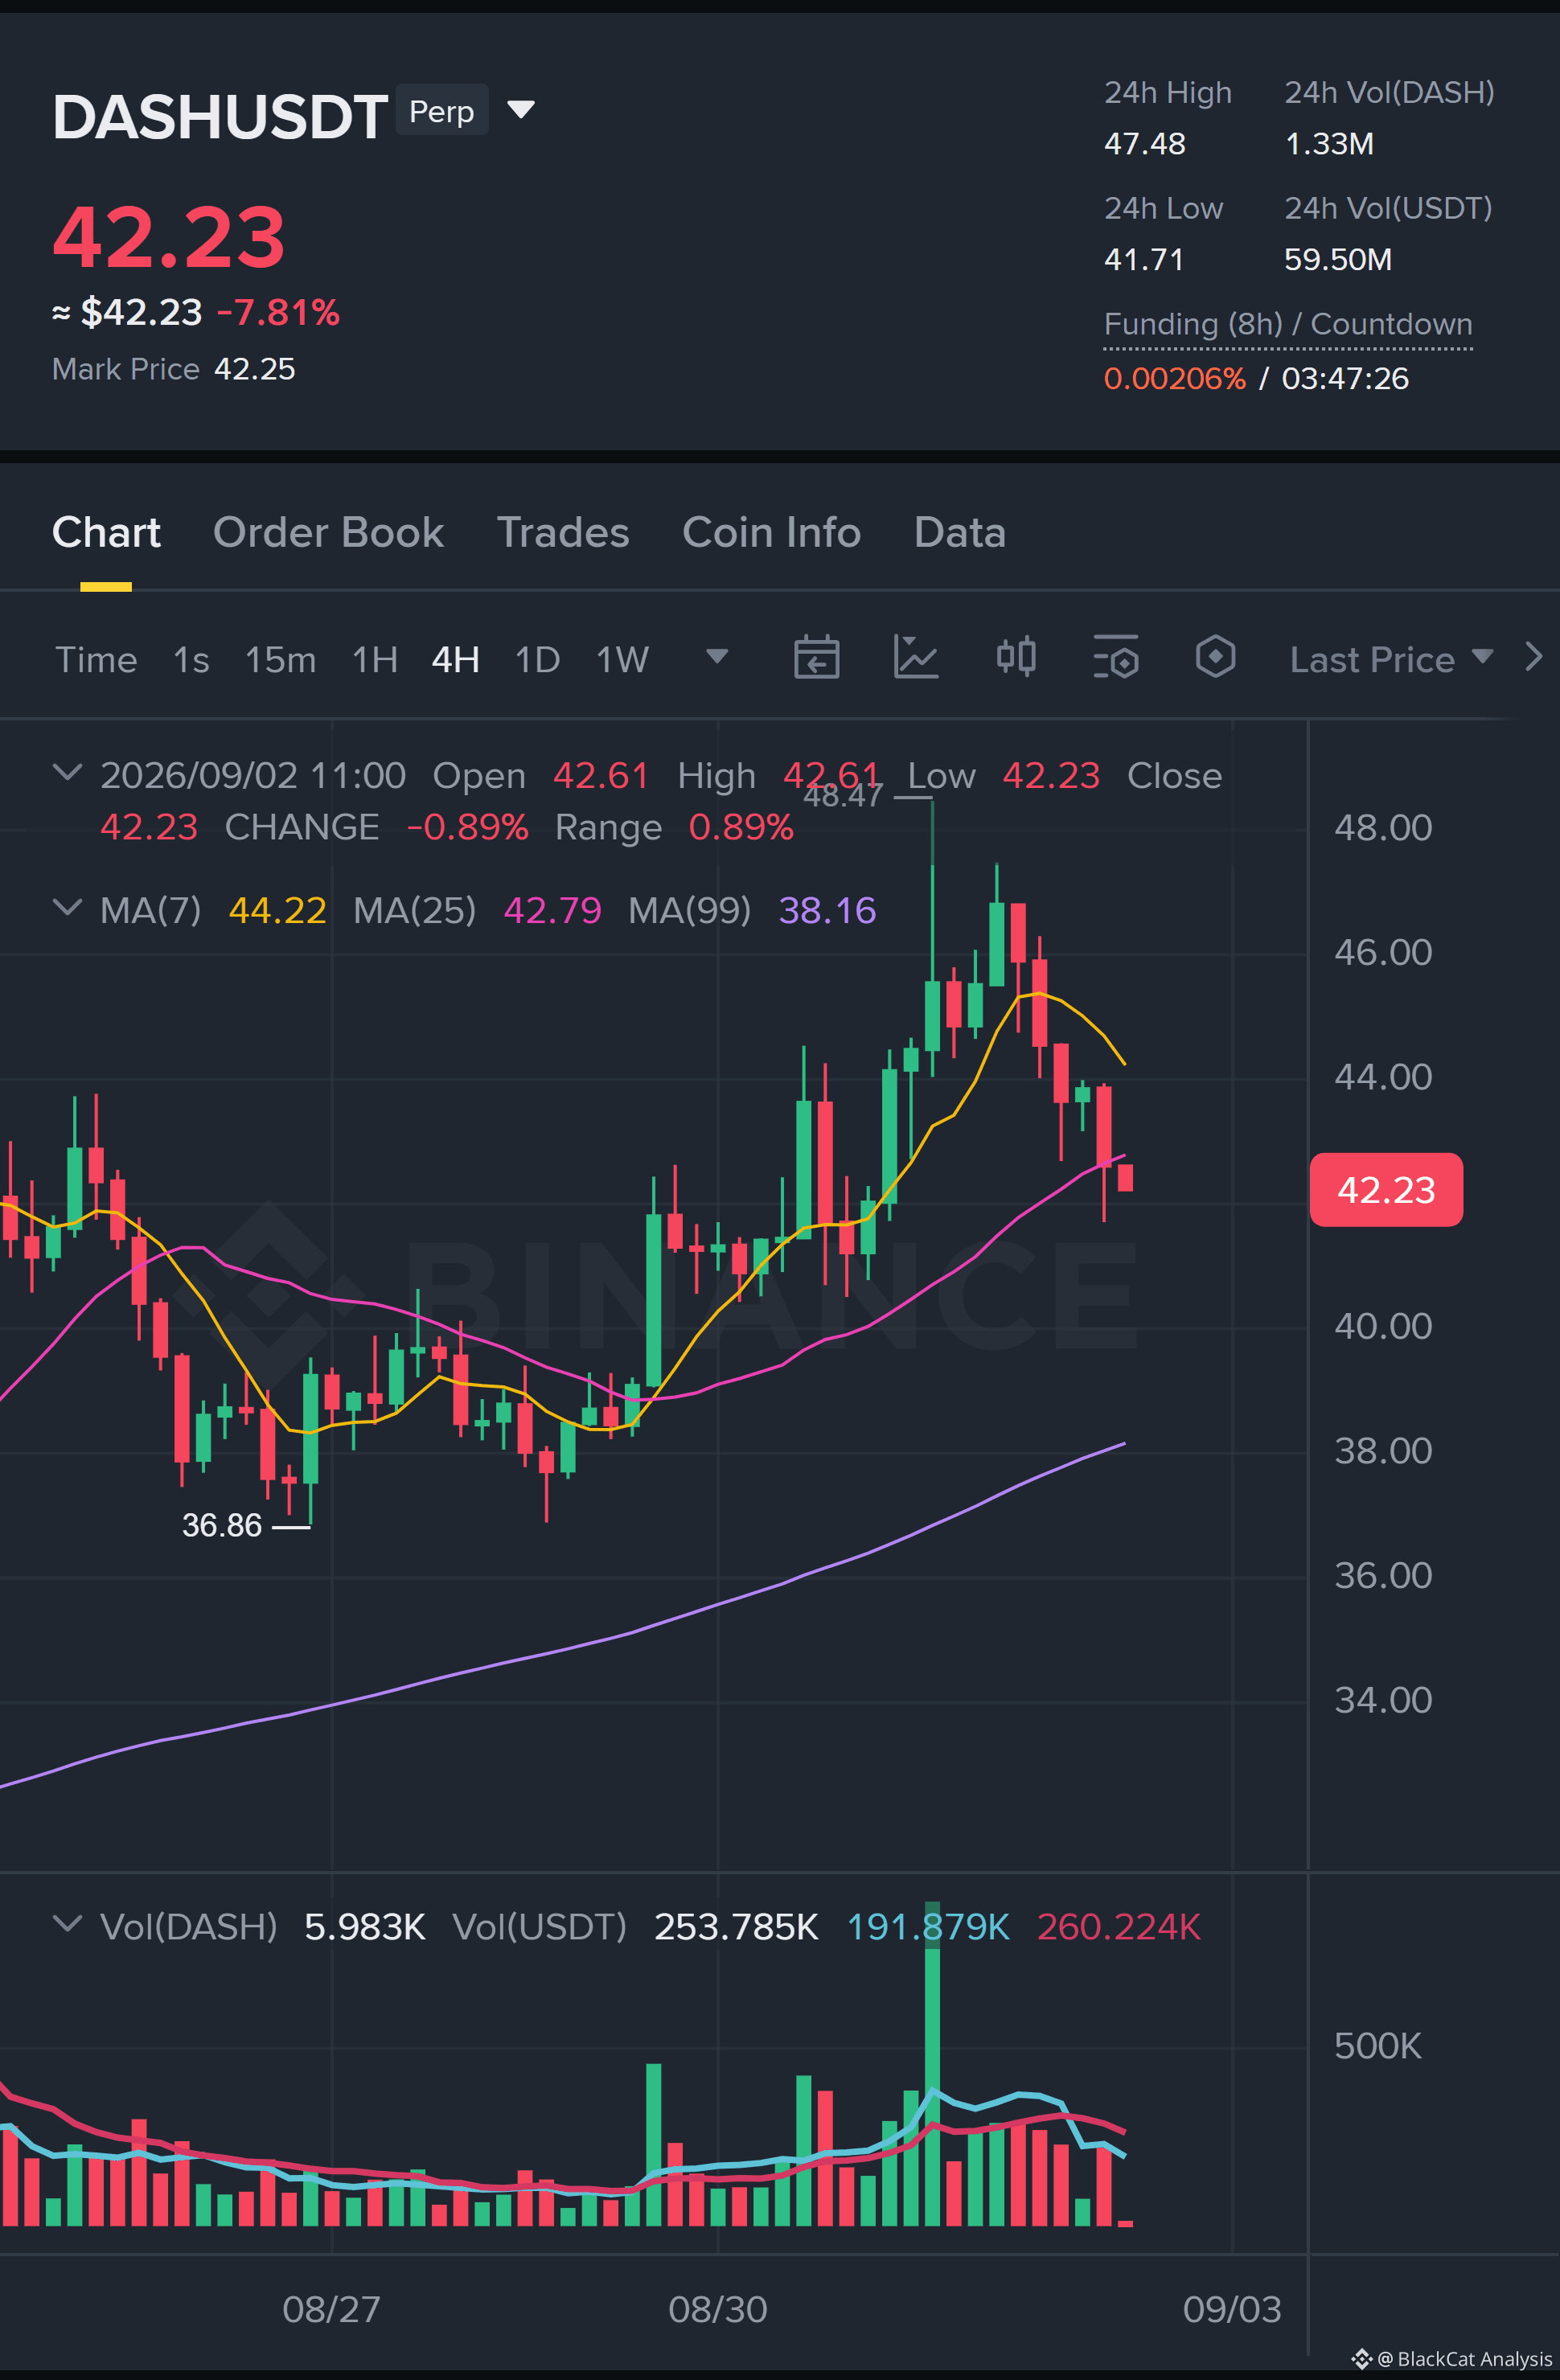The width and height of the screenshot is (1560, 2380).
Task: Open the chart display settings icon
Action: pyautogui.click(x=1116, y=658)
